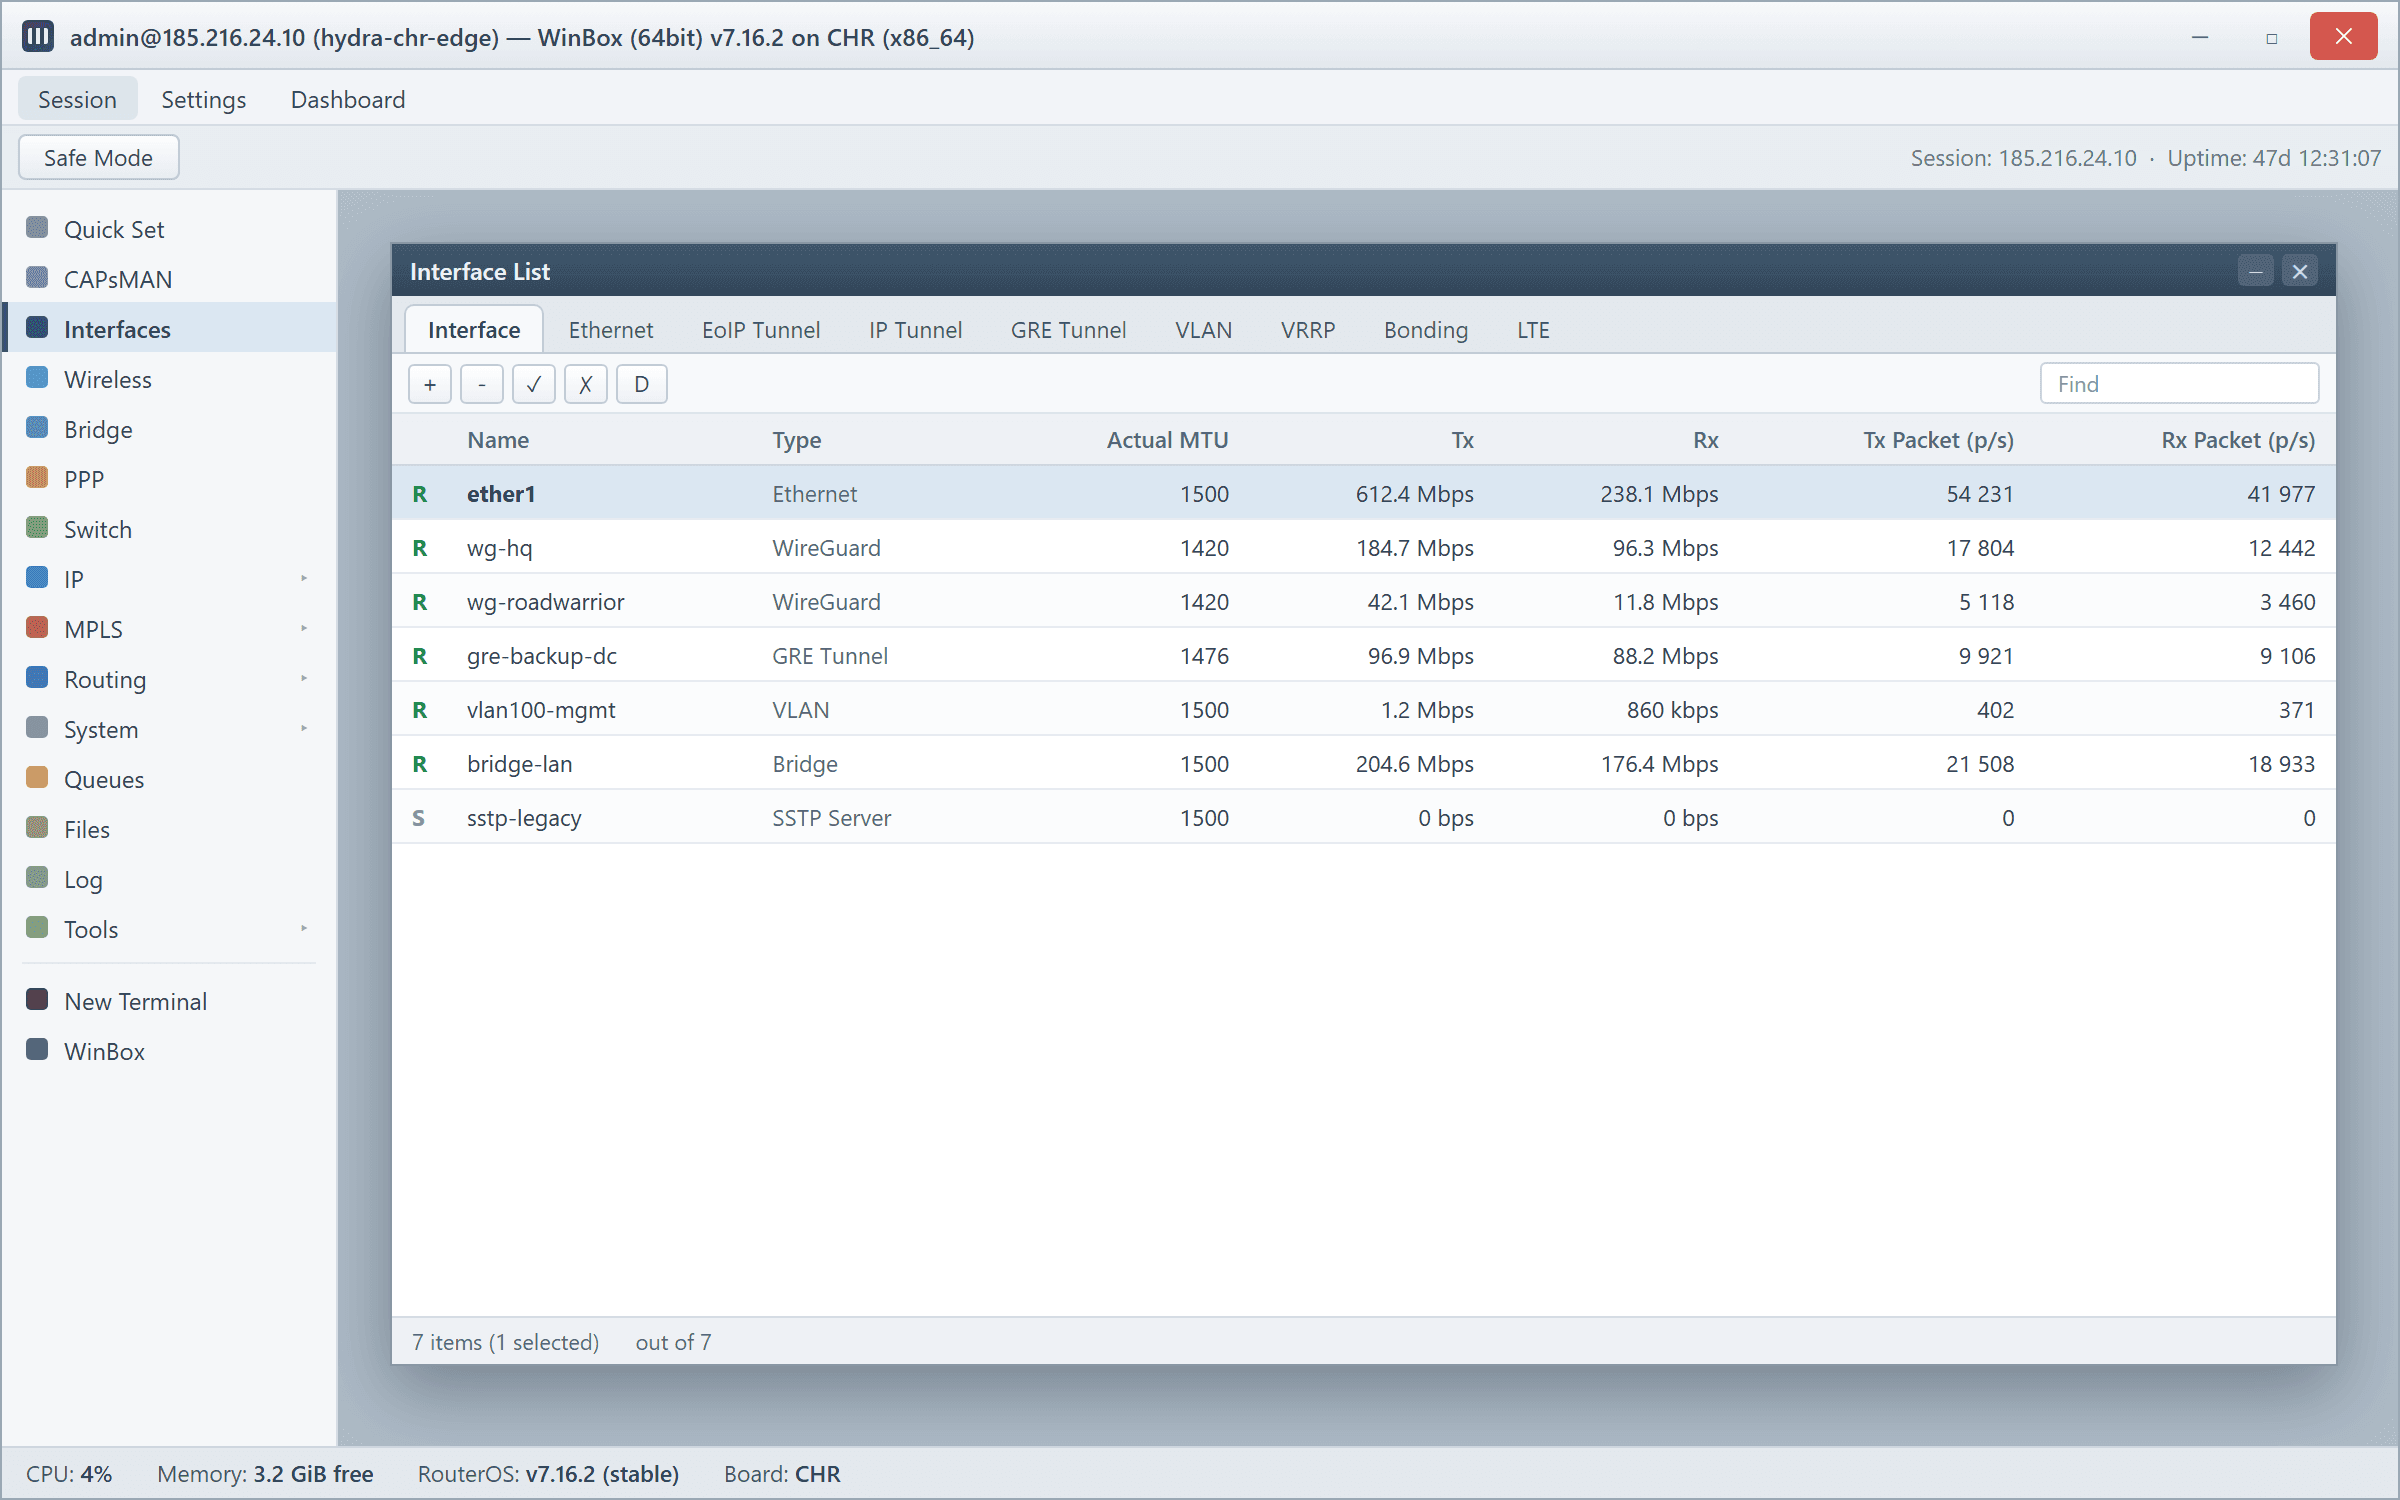This screenshot has width=2400, height=1500.
Task: Open the Bridge section
Action: pyautogui.click(x=168, y=429)
